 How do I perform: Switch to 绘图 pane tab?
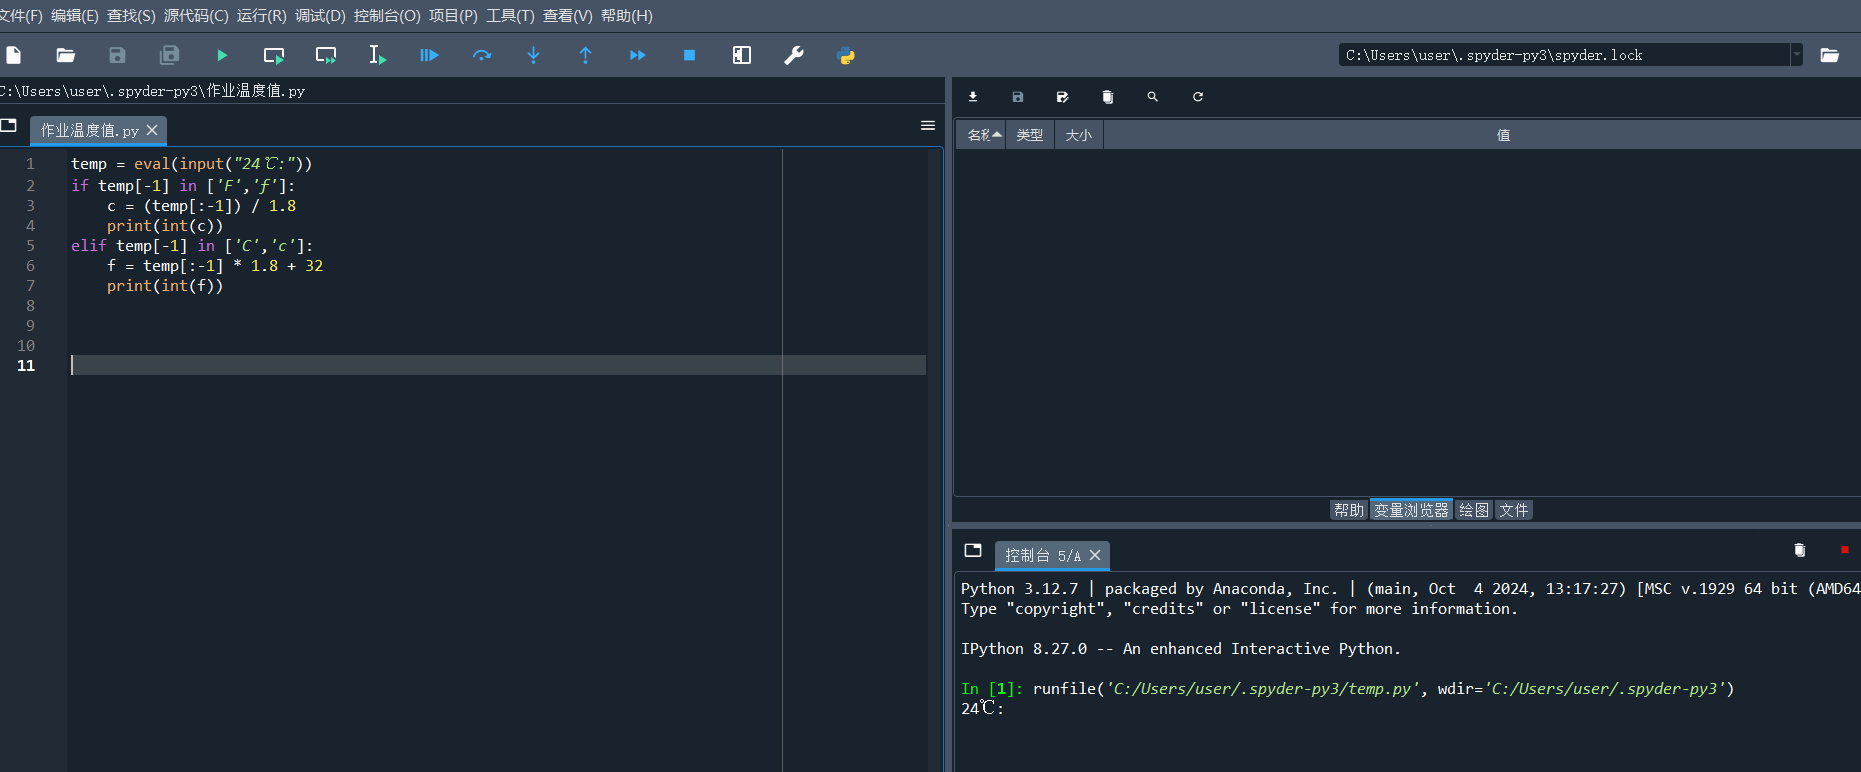[1474, 510]
